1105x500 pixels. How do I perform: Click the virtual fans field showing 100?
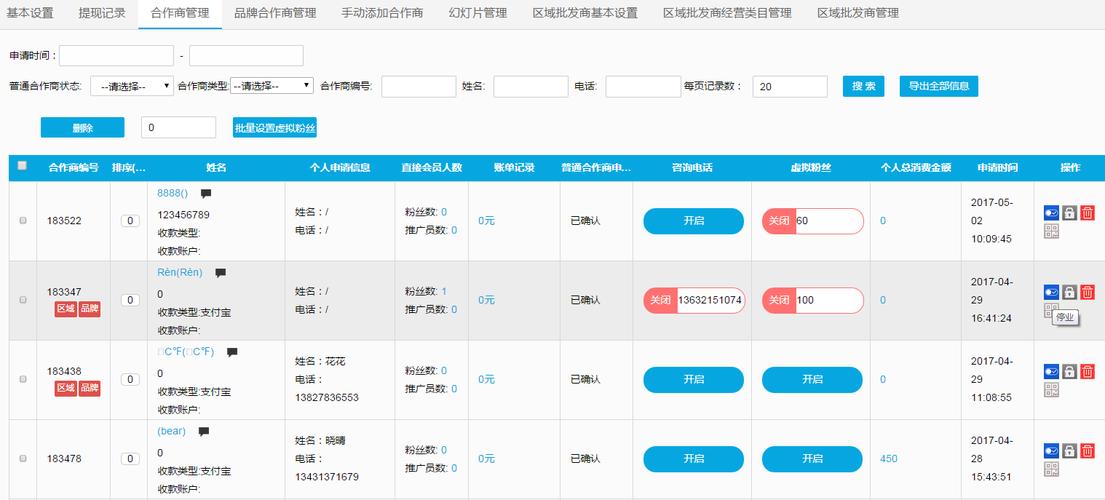coord(829,300)
